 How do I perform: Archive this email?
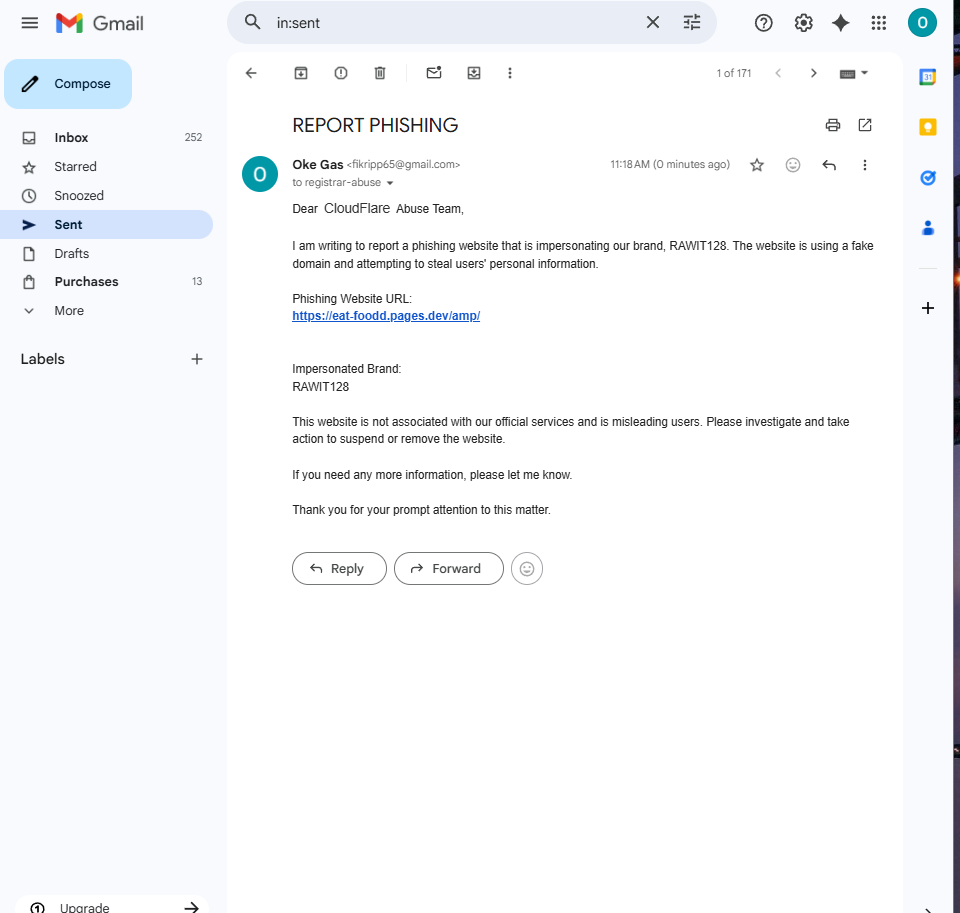(x=301, y=73)
